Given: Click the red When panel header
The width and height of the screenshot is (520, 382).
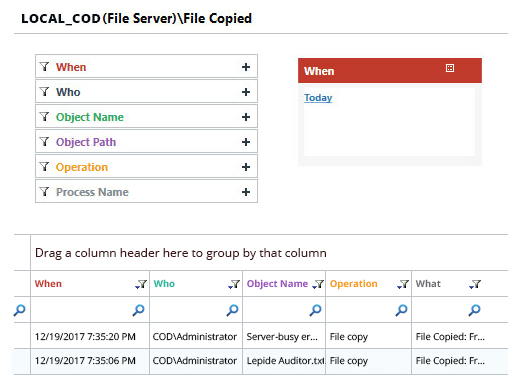Looking at the screenshot, I should pos(390,71).
